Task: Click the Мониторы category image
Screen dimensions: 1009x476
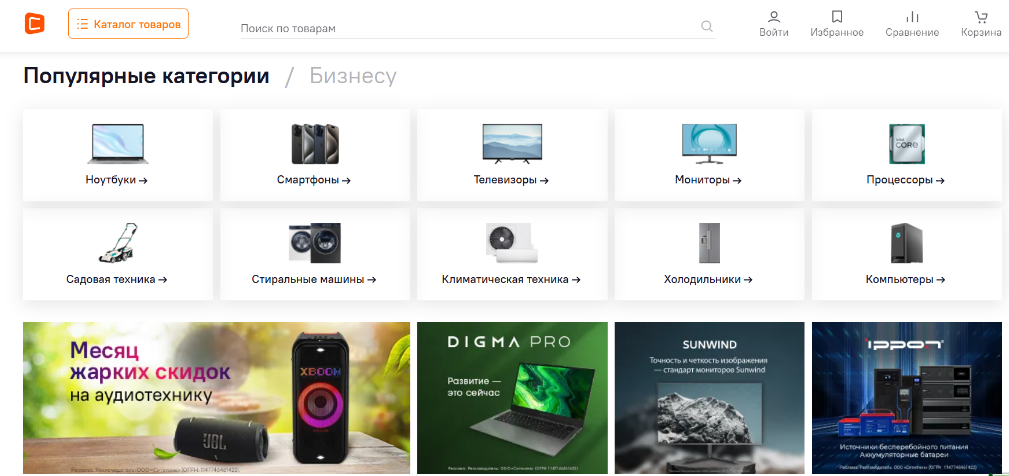Action: [x=709, y=143]
